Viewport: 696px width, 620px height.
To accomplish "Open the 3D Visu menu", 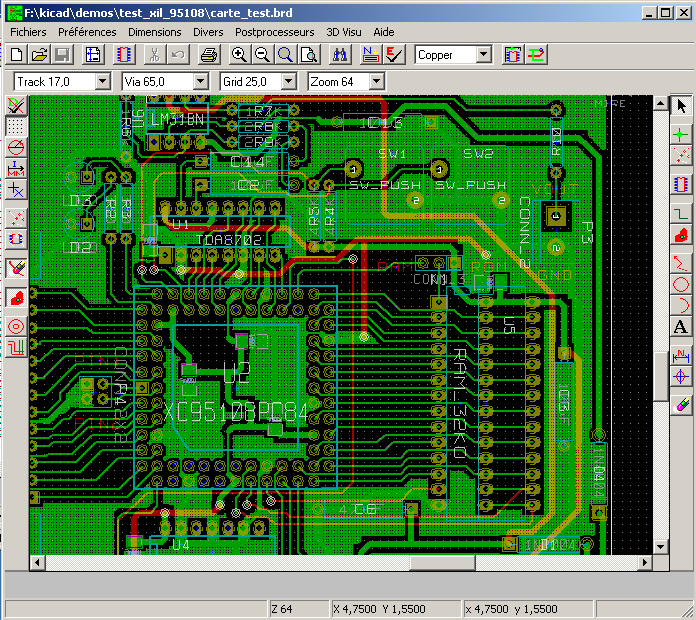I will pos(345,32).
